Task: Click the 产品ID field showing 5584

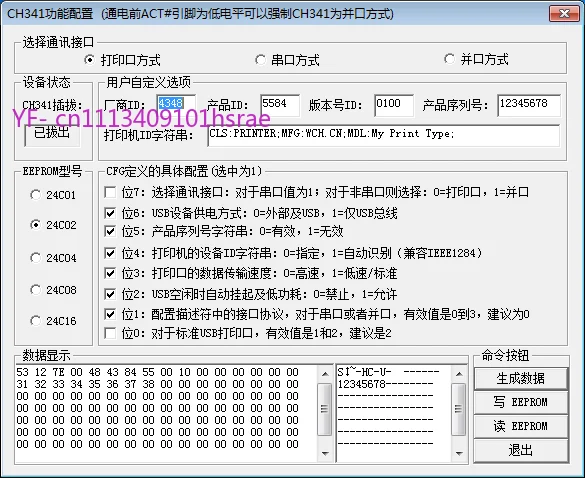Action: tap(280, 105)
